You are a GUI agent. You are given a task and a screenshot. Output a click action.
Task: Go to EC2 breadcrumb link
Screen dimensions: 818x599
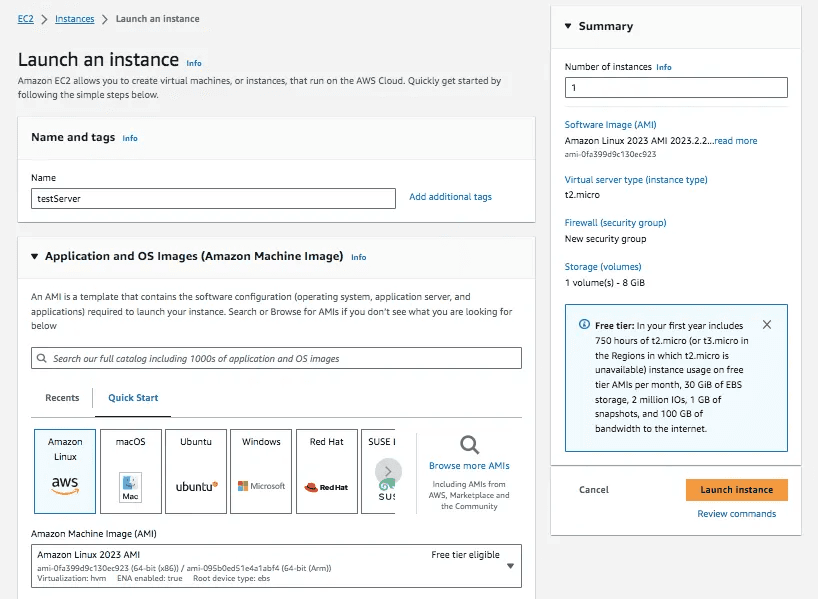pos(26,19)
